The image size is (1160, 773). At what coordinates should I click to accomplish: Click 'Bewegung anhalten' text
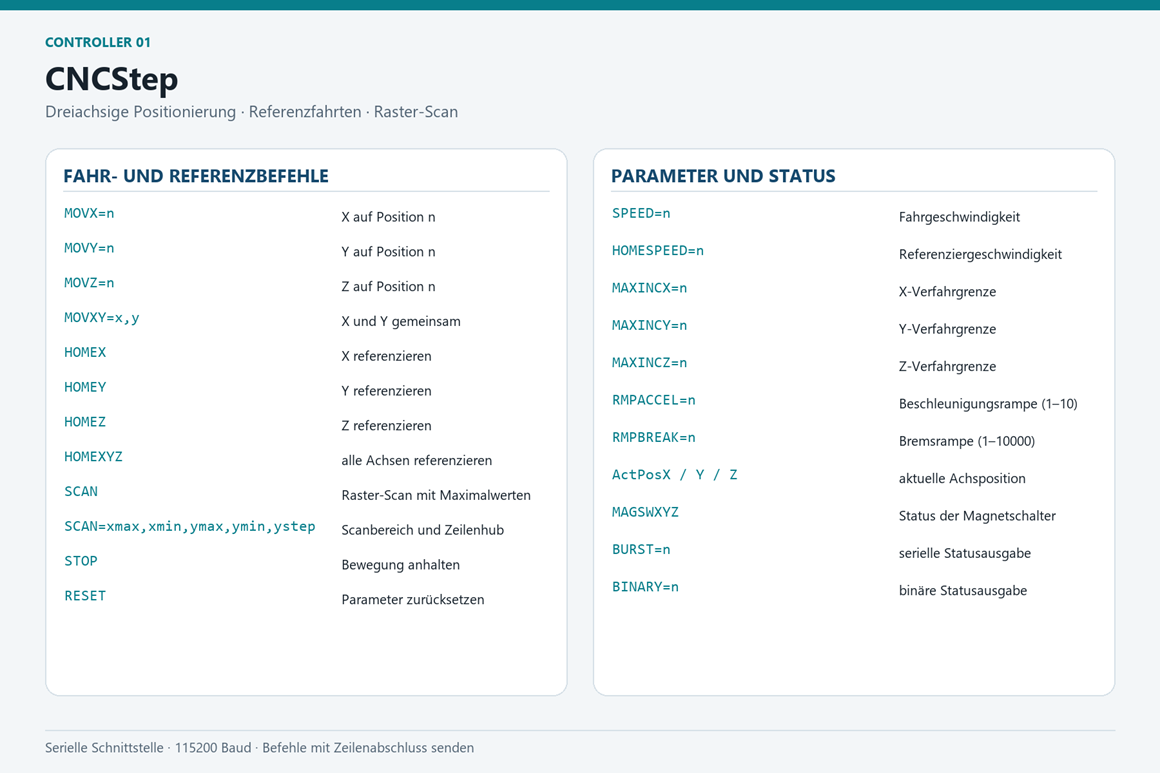400,564
